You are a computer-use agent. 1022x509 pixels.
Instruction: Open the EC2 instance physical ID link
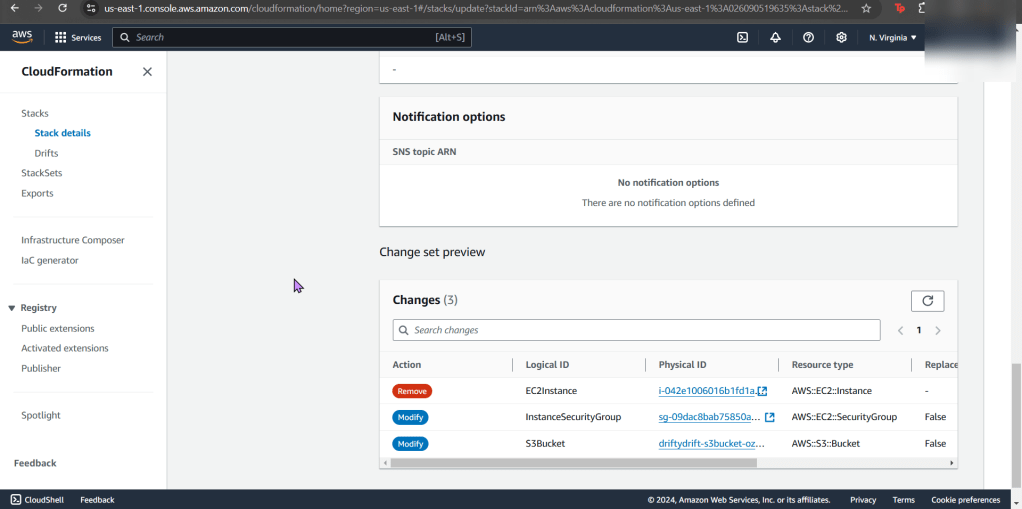[x=707, y=391]
